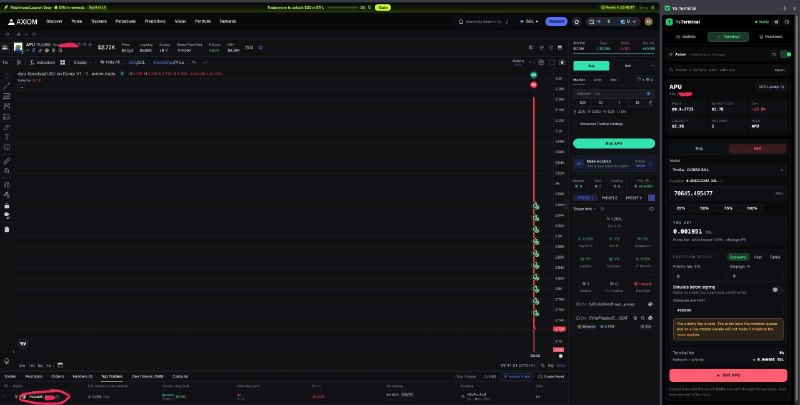
Task: Switch to the Top Traders tab
Action: [111, 376]
